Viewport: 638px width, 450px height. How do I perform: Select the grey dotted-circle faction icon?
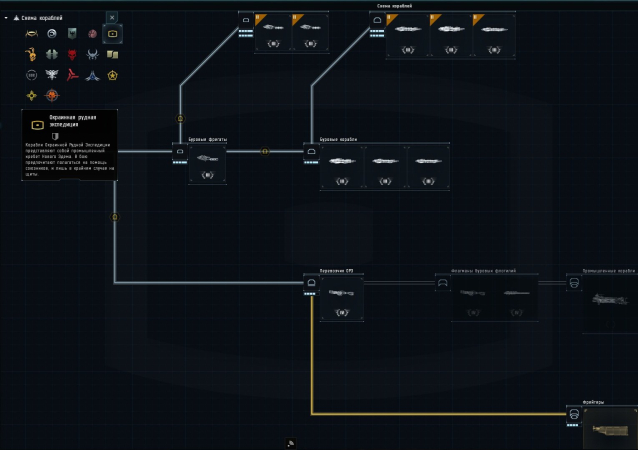(31, 75)
